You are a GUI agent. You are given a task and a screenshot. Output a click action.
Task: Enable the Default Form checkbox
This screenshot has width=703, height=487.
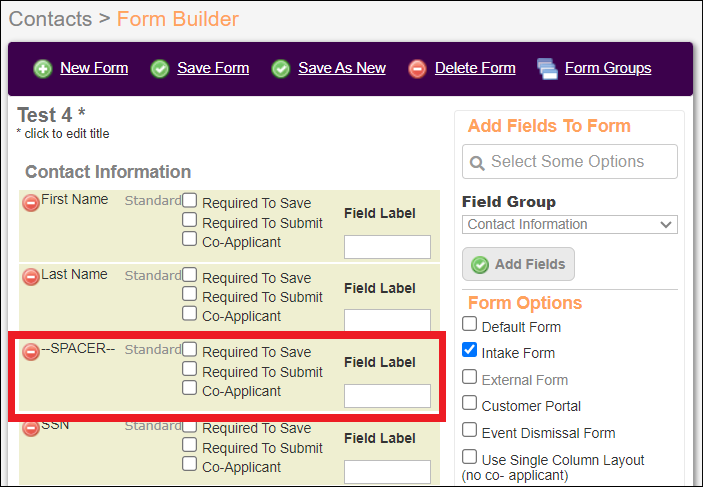[x=469, y=324]
